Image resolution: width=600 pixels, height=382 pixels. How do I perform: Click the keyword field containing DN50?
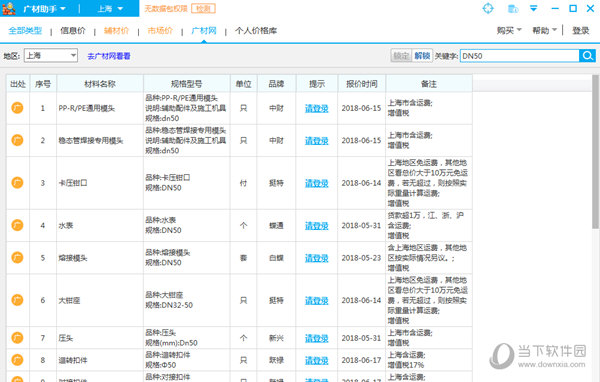pos(520,56)
